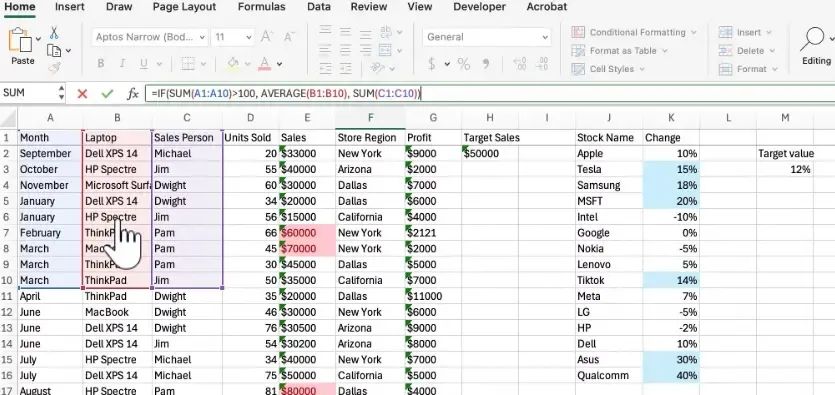Switch to the Formulas tab

click(261, 7)
